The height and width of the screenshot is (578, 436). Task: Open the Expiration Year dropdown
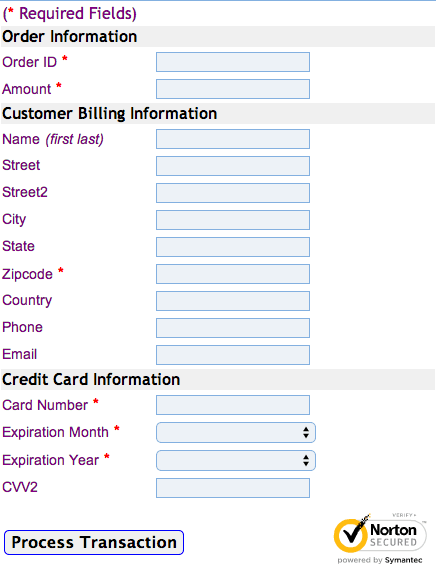tap(236, 460)
